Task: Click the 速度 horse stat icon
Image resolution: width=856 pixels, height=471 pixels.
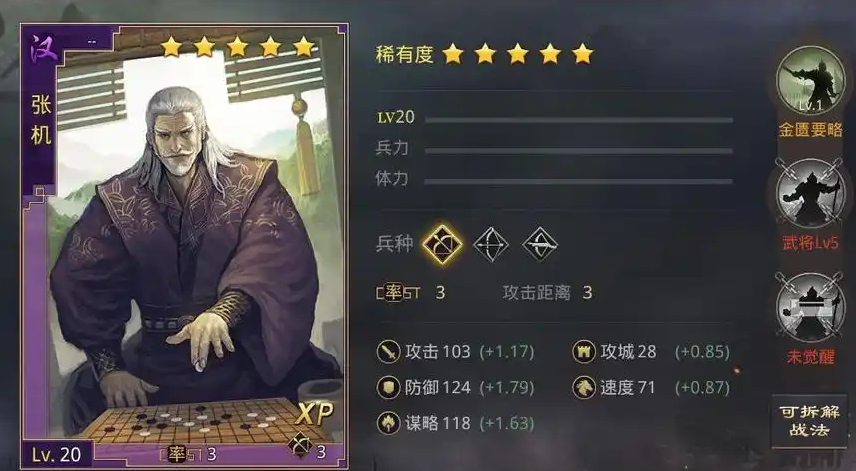Action: pyautogui.click(x=584, y=387)
